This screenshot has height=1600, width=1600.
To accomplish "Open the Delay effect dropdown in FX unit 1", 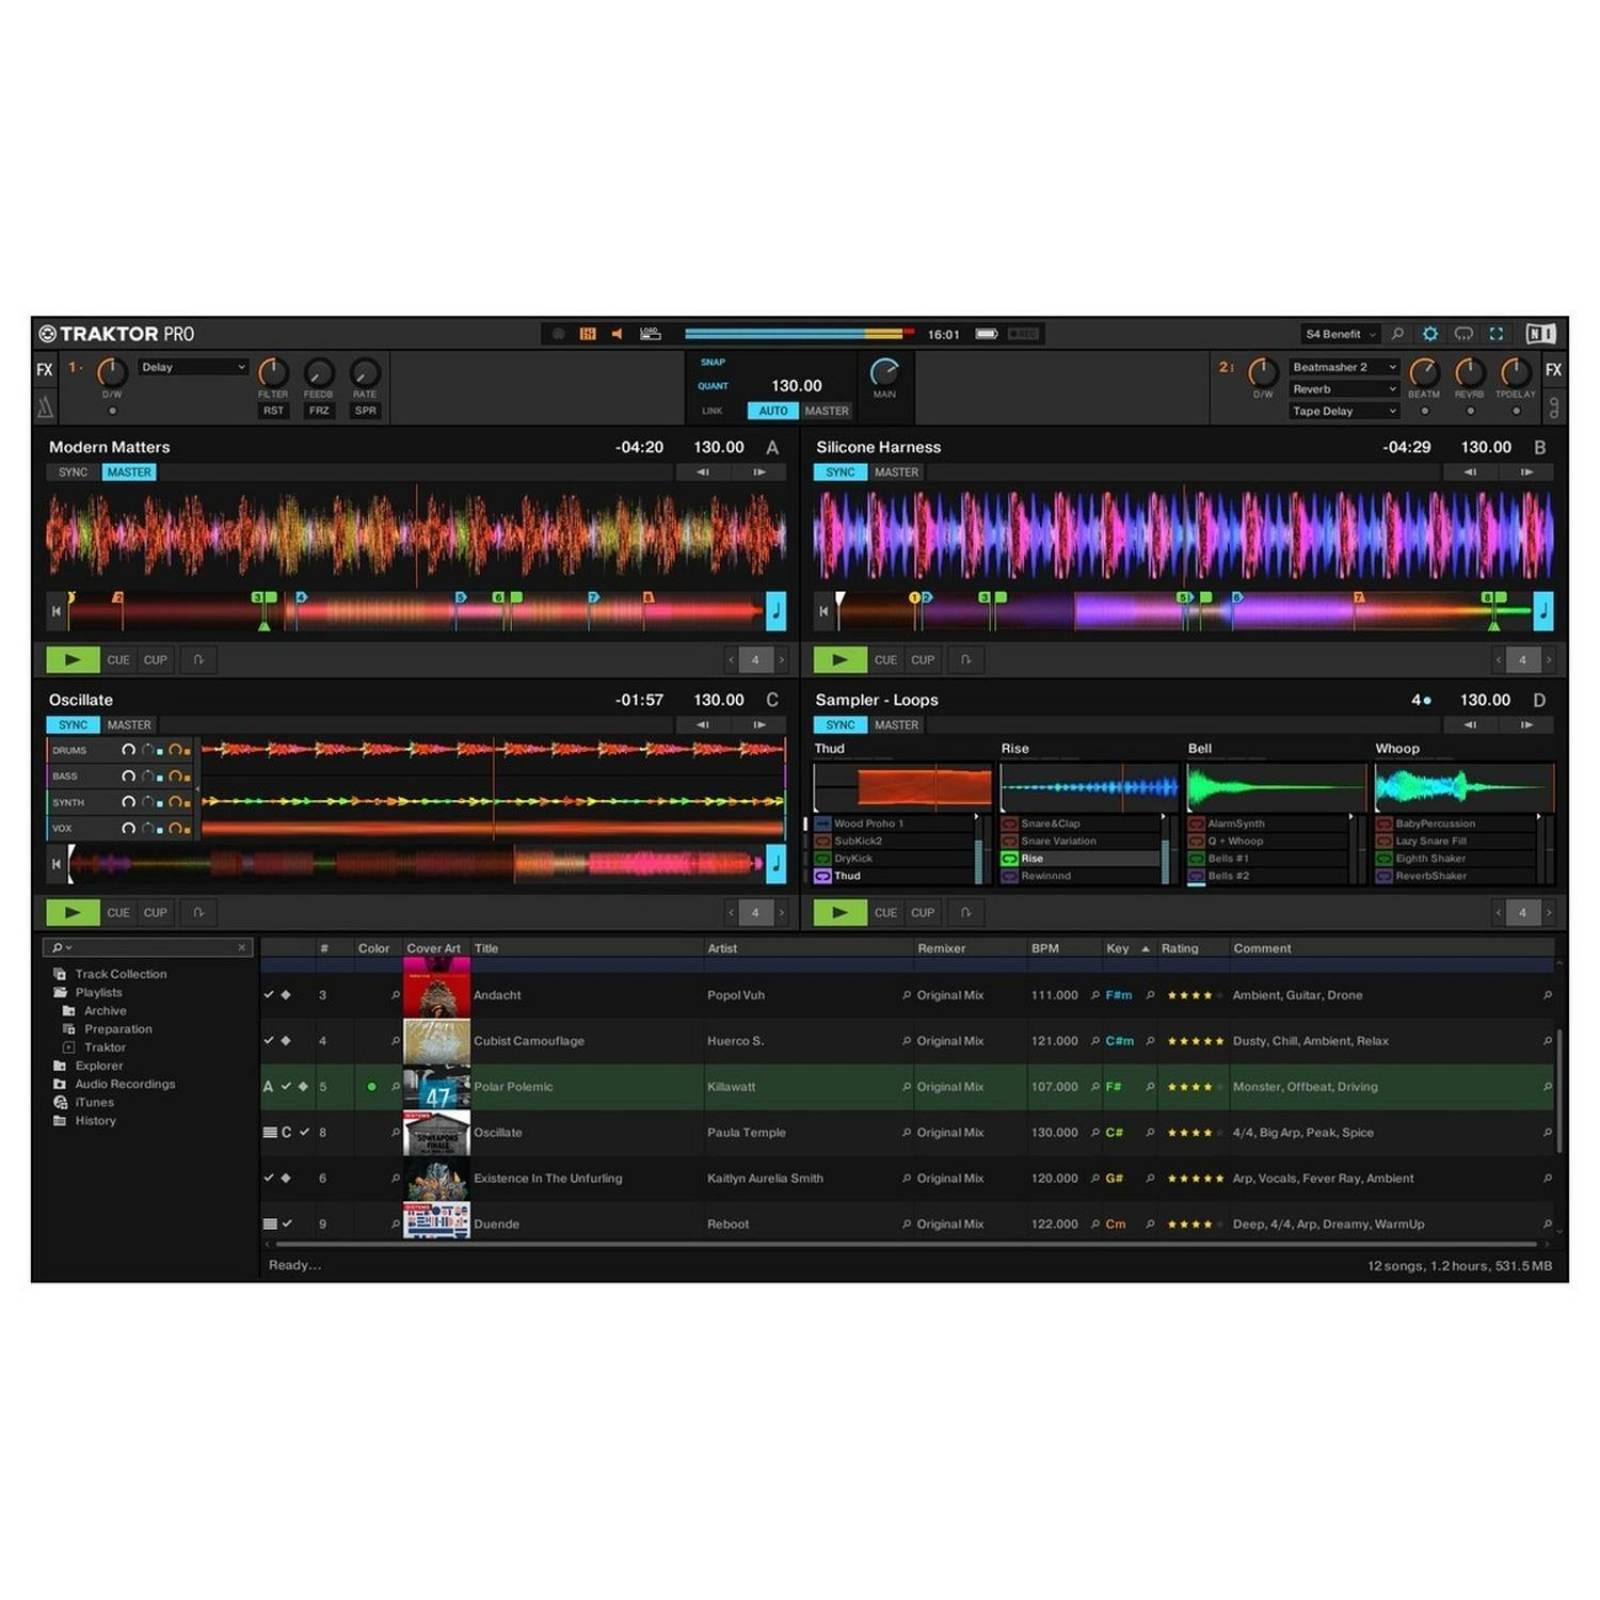I will 192,367.
